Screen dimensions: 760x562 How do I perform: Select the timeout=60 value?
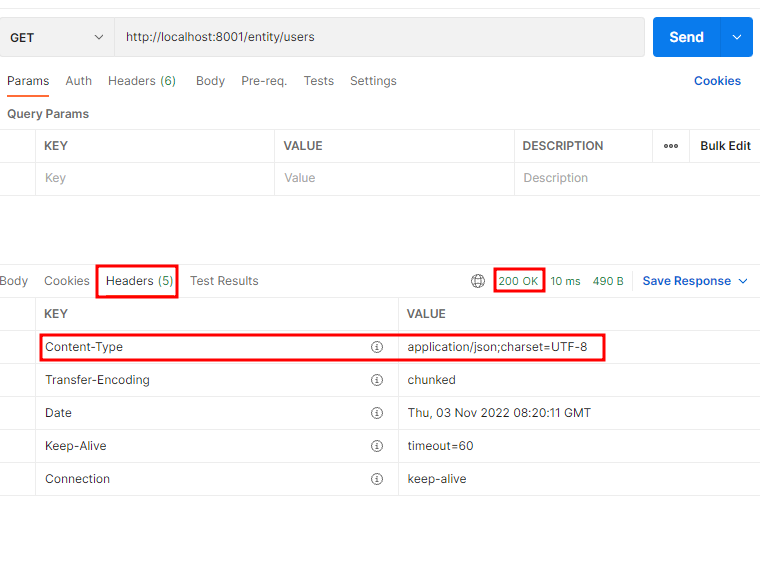coord(440,446)
